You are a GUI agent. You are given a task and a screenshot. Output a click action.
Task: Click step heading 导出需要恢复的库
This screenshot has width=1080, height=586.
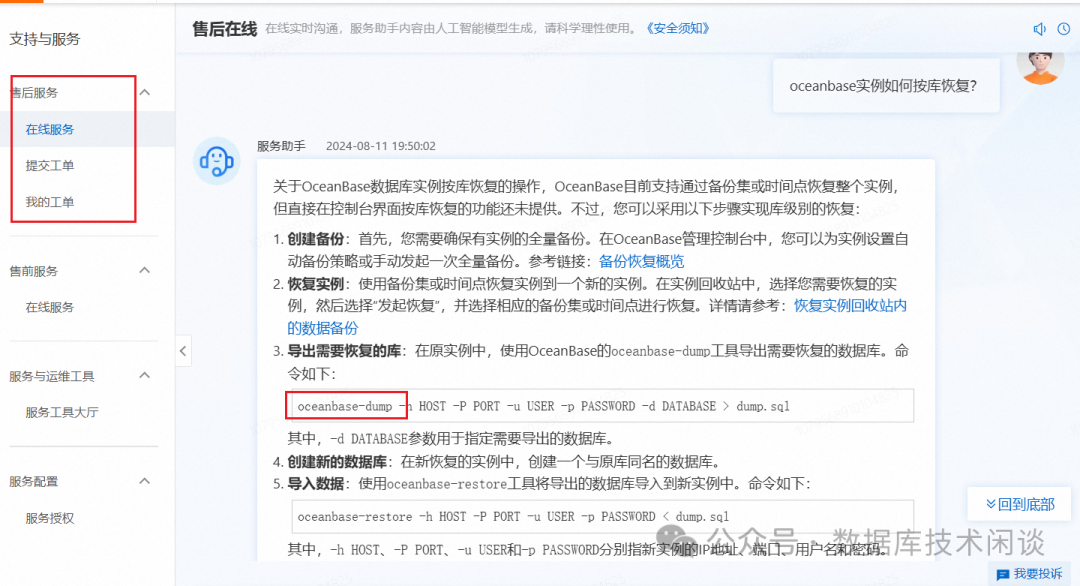point(344,351)
